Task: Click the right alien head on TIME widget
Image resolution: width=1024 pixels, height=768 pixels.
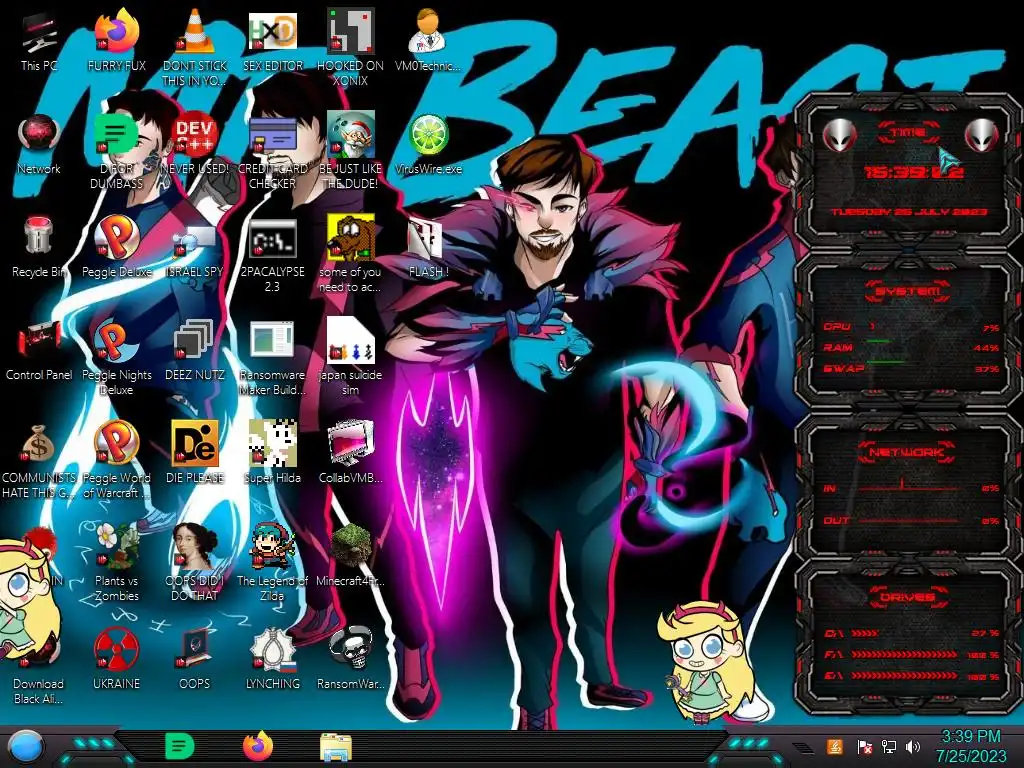Action: click(x=980, y=136)
